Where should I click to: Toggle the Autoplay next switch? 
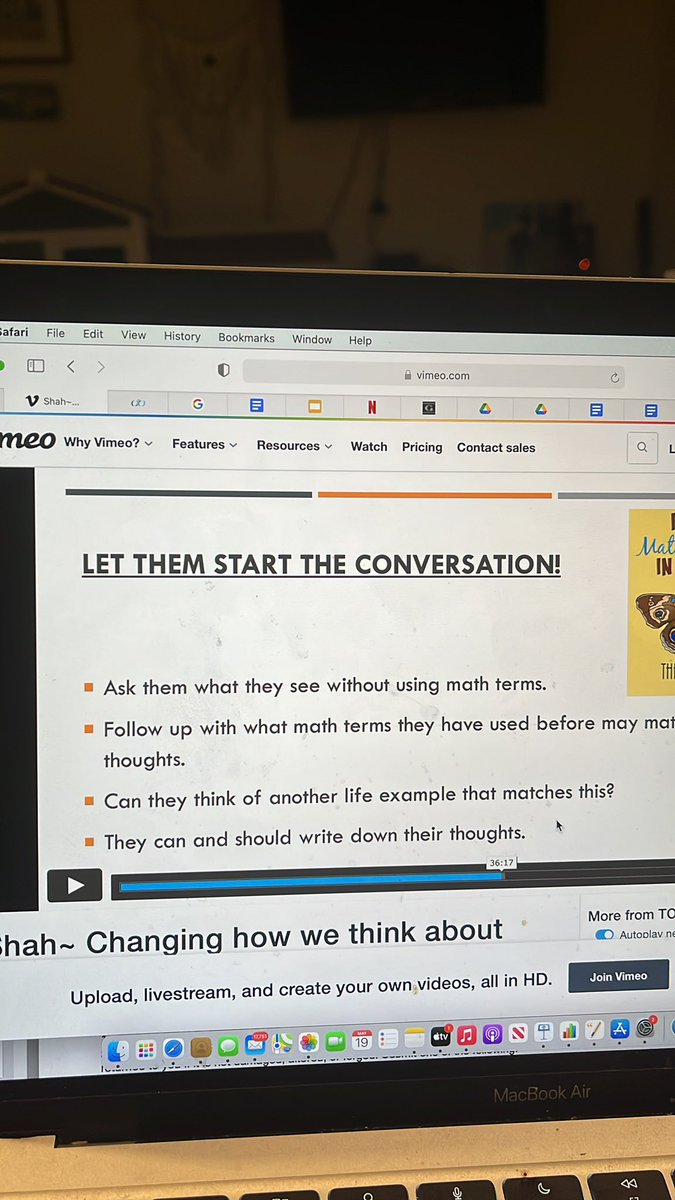(x=604, y=935)
